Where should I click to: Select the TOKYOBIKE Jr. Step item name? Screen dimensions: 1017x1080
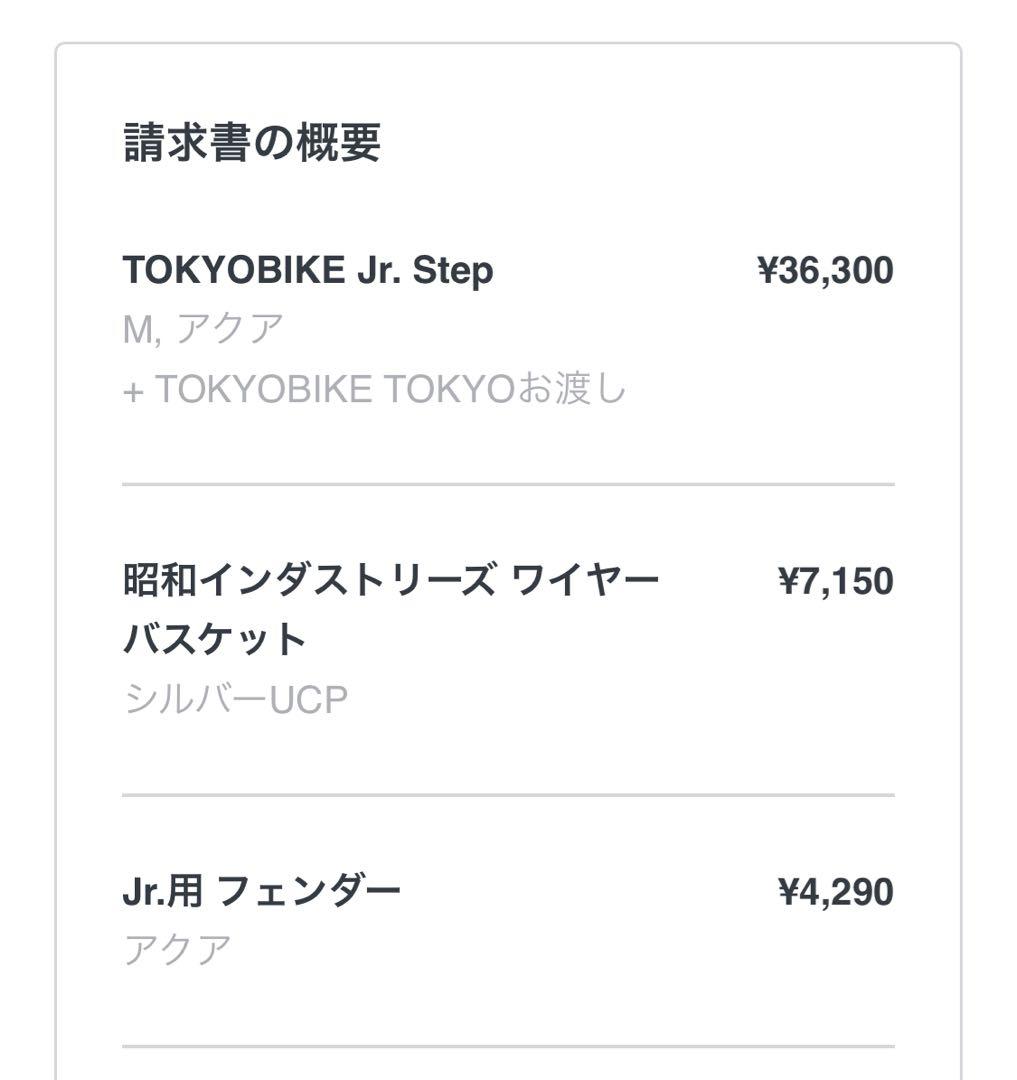tap(307, 270)
